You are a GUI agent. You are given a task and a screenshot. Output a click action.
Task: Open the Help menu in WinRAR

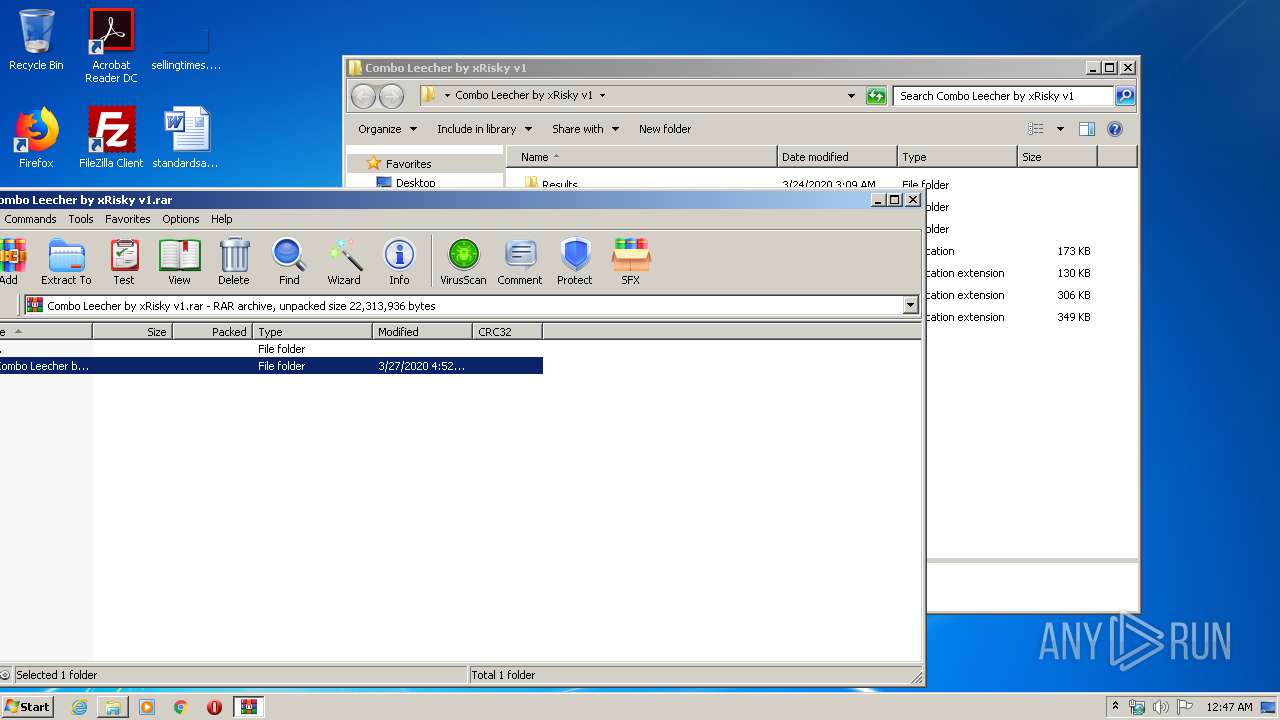point(222,219)
